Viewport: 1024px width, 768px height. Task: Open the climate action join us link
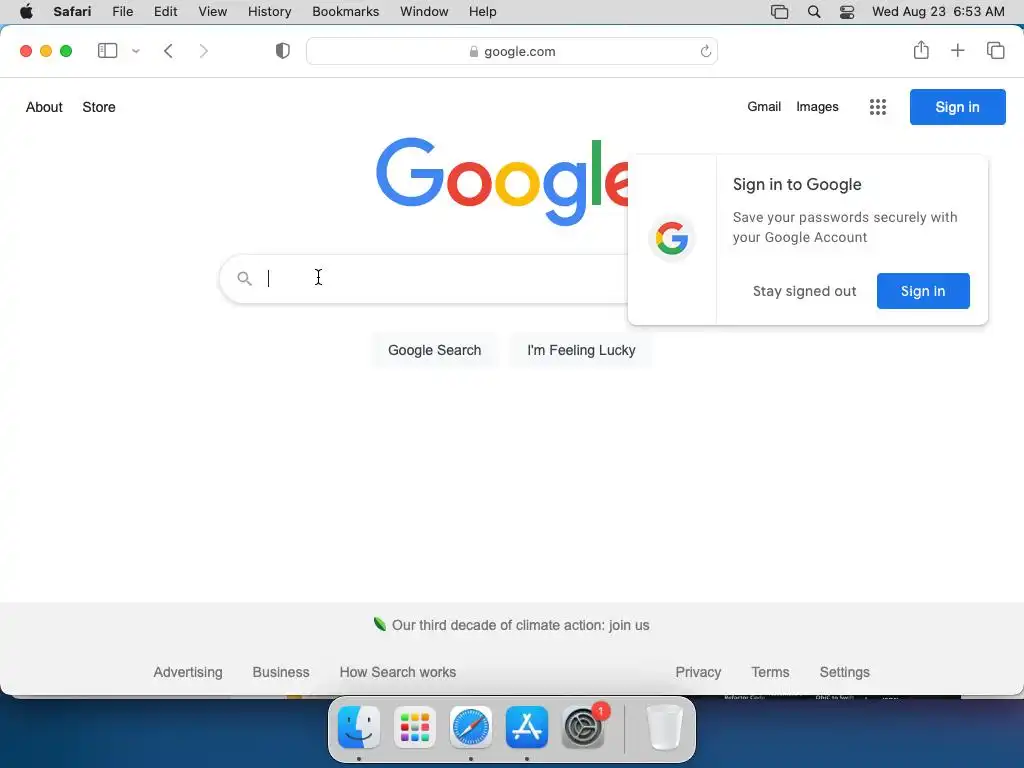(520, 625)
